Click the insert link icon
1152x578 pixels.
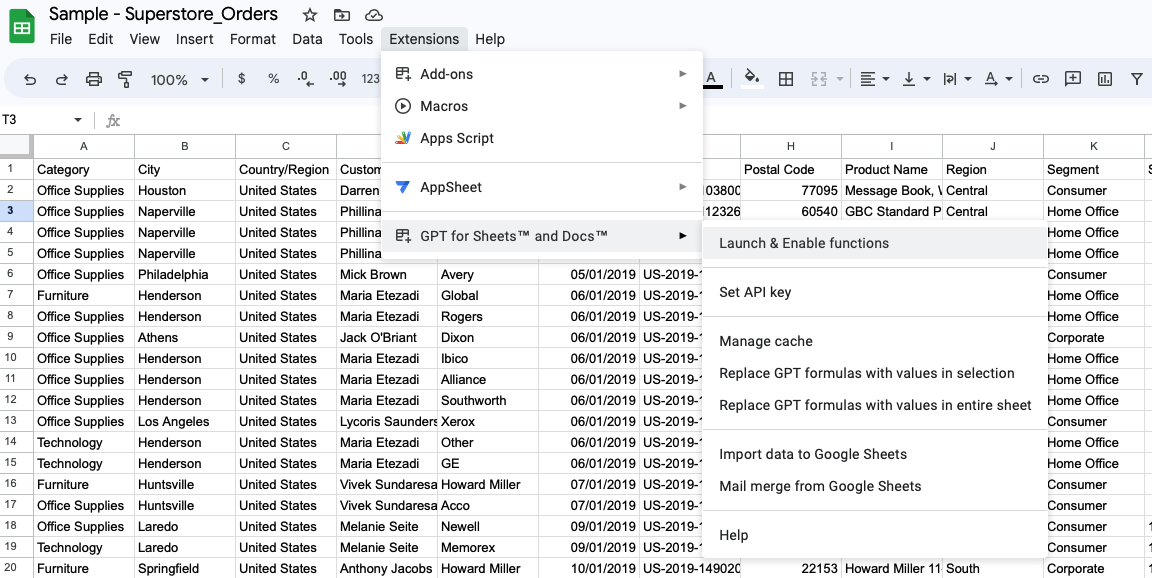pyautogui.click(x=1041, y=79)
